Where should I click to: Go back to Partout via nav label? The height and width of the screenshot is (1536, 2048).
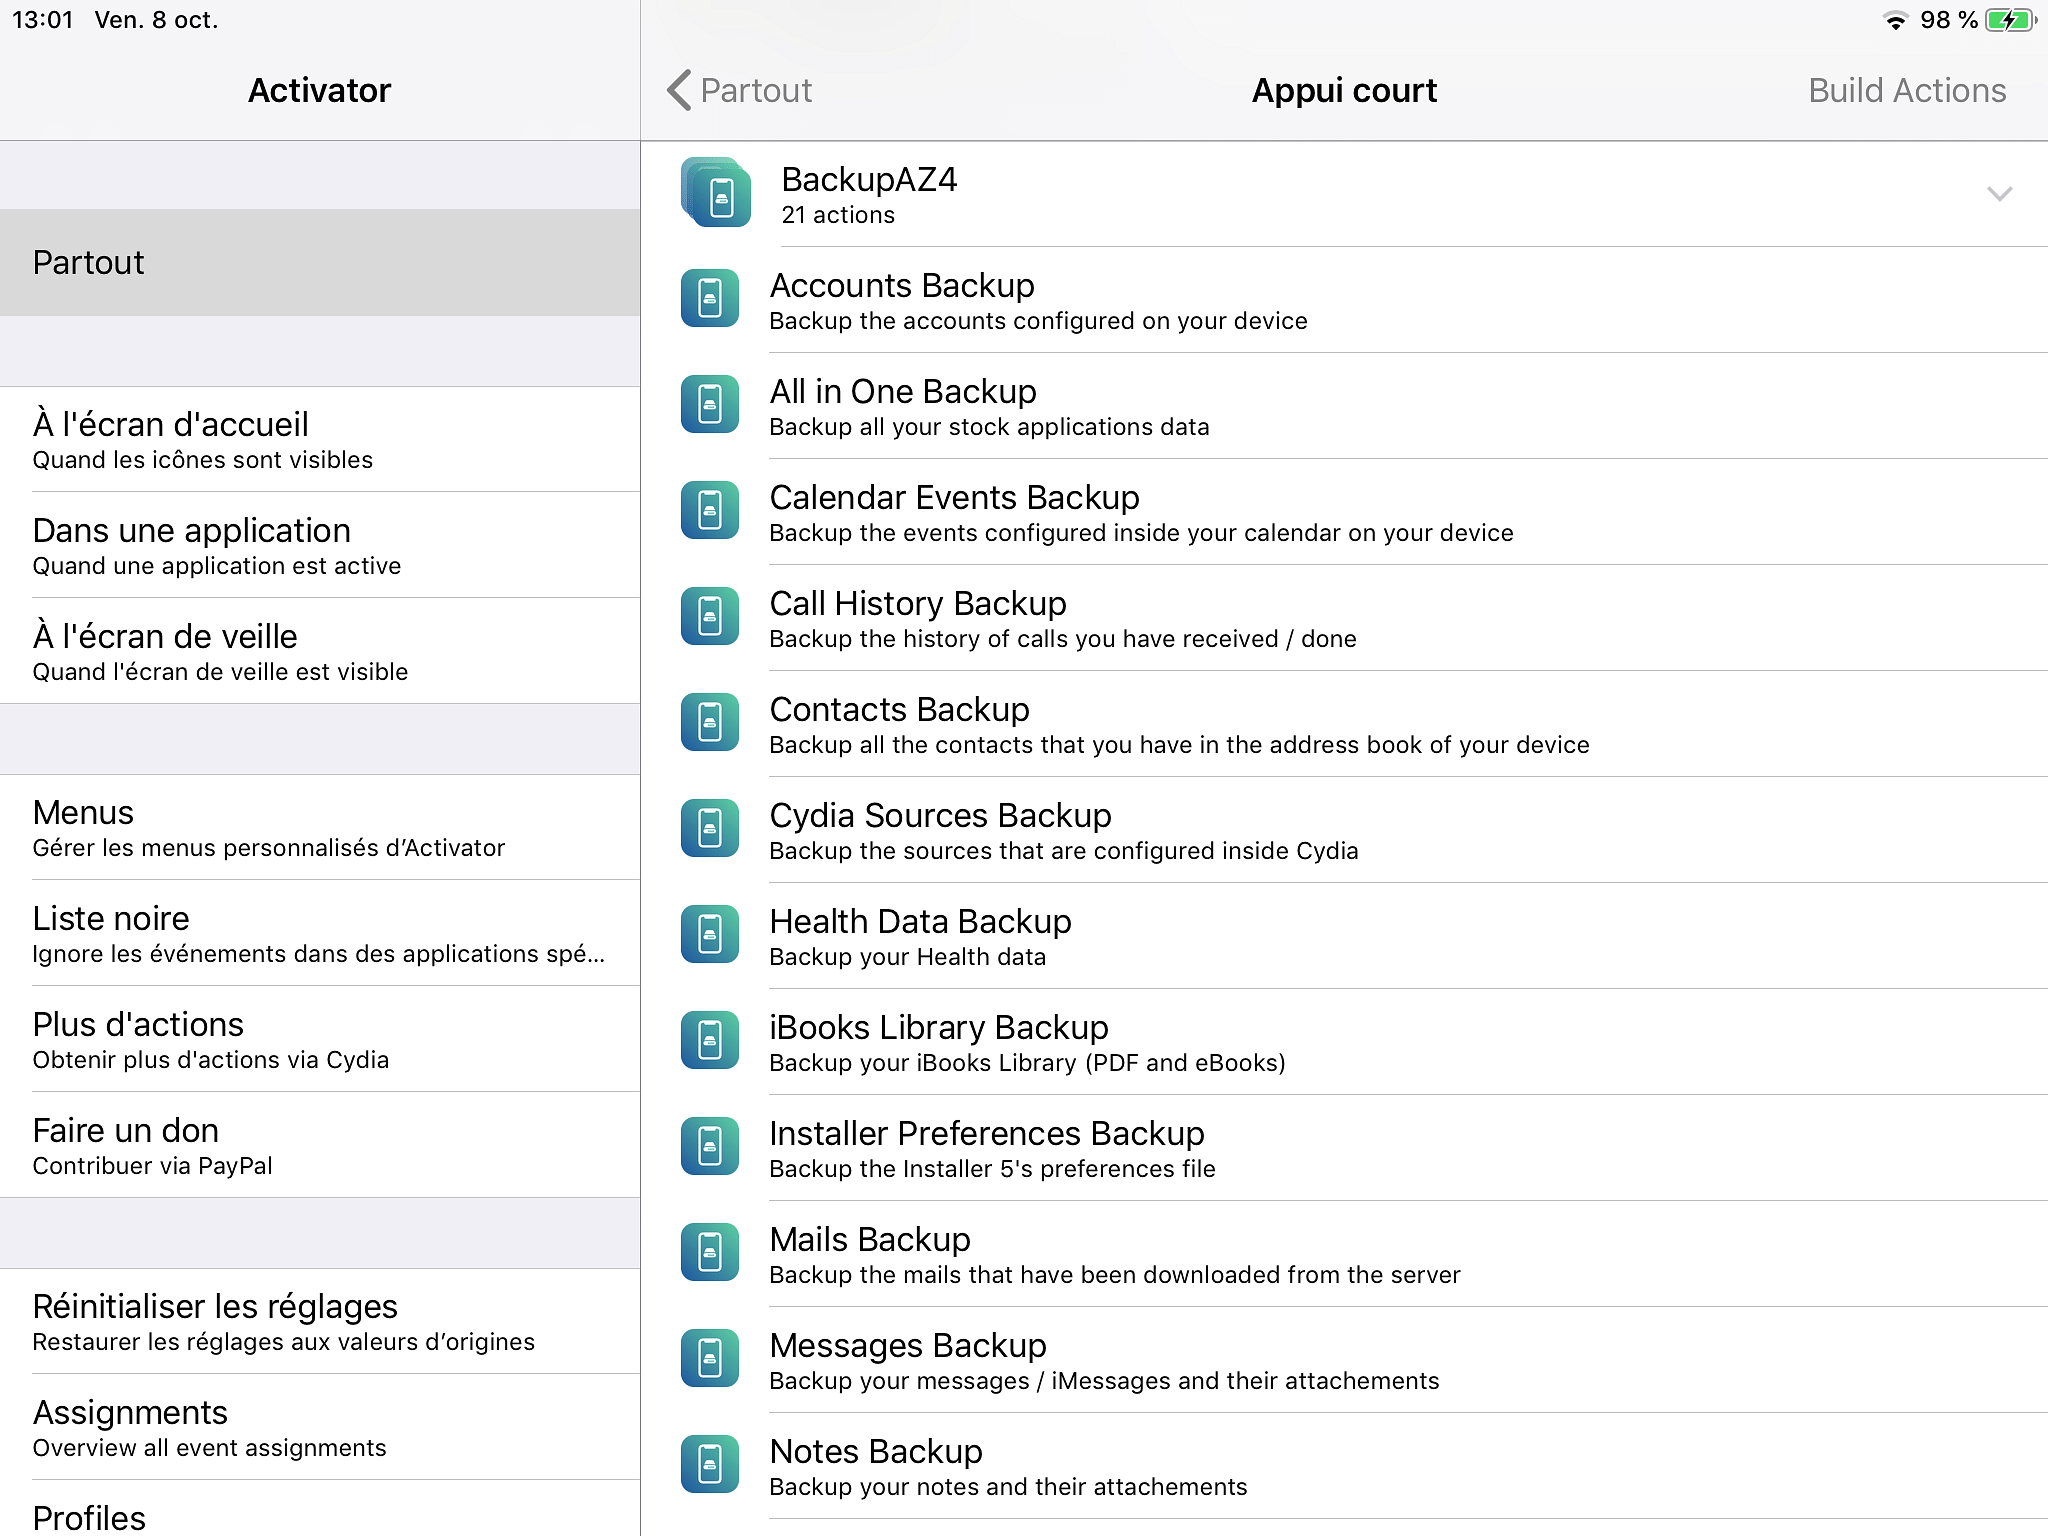coord(756,90)
